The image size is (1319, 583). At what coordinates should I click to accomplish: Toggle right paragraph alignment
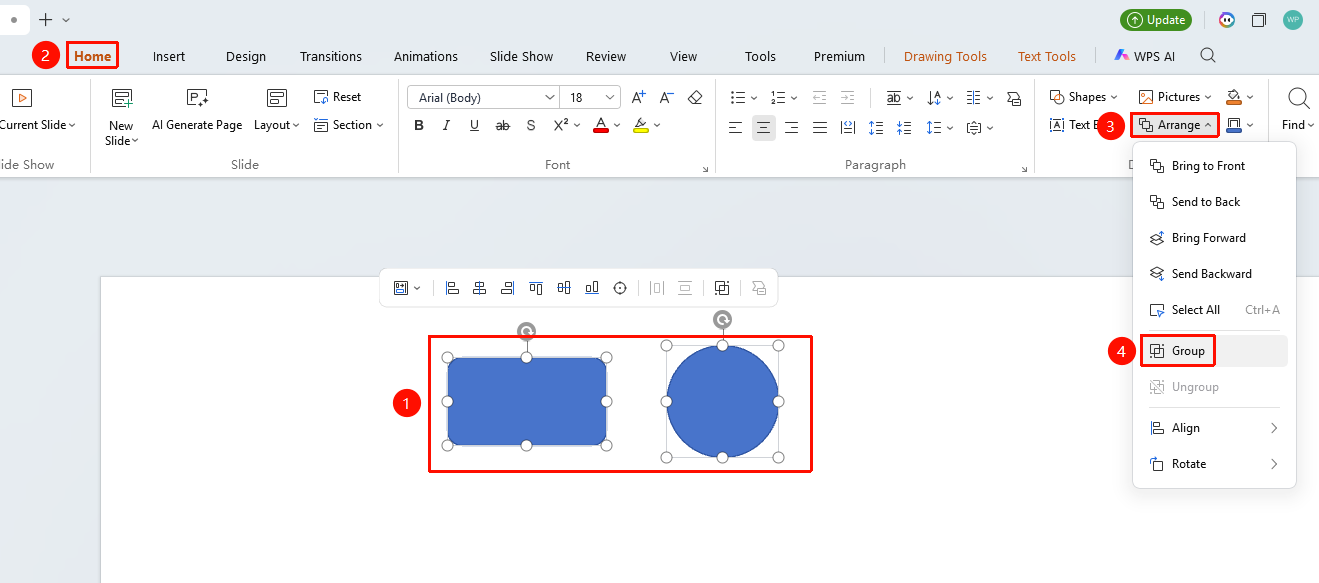point(792,127)
